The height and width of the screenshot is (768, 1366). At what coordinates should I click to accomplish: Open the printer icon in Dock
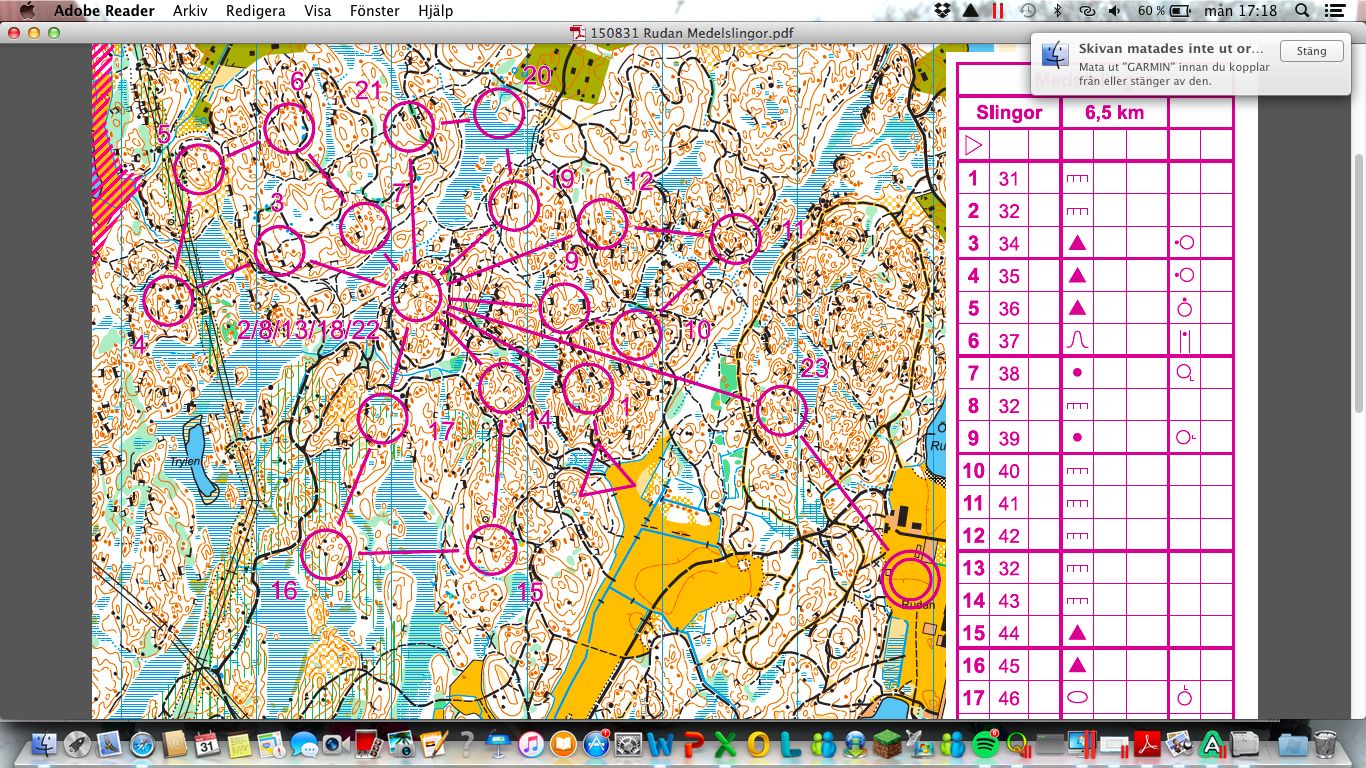(1243, 745)
